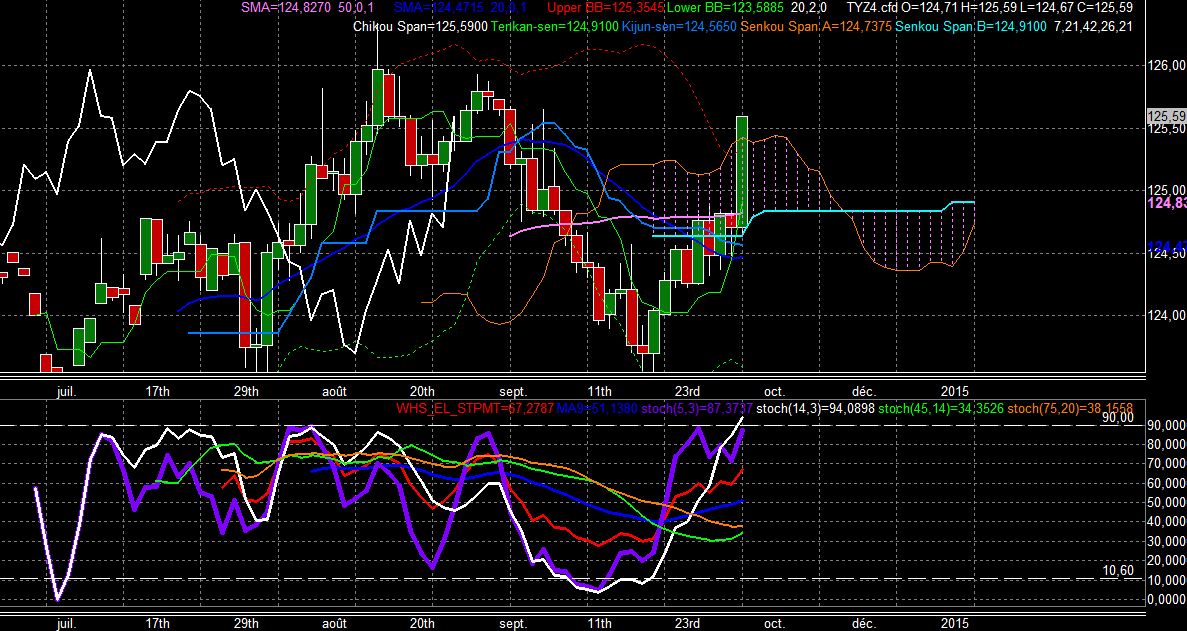Click the Senkou Span A=124,7375 label
The width and height of the screenshot is (1187, 631).
pyautogui.click(x=816, y=26)
